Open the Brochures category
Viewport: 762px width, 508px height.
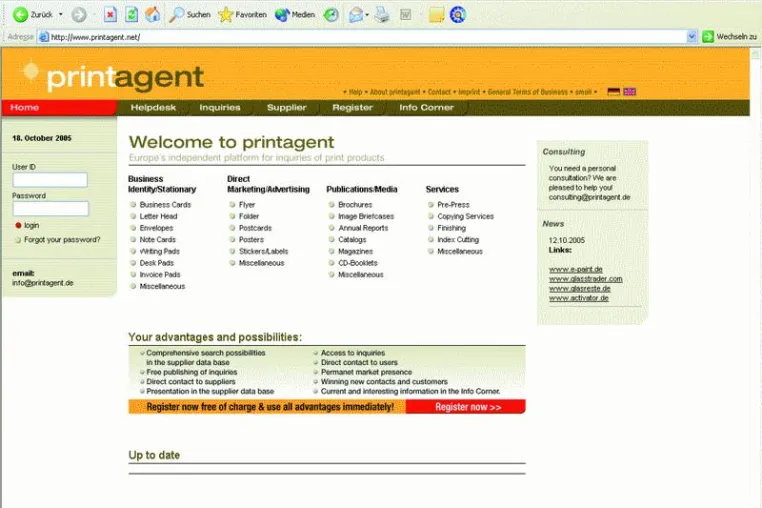(x=355, y=205)
